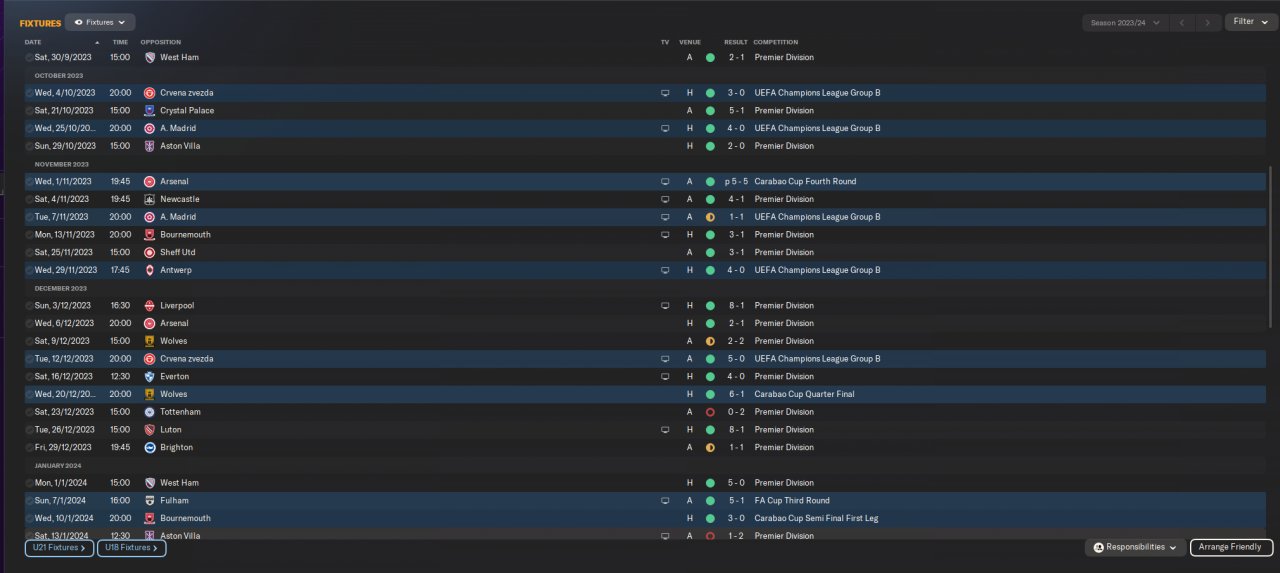Image resolution: width=1280 pixels, height=573 pixels.
Task: Sort by the Competition column header
Action: (776, 42)
